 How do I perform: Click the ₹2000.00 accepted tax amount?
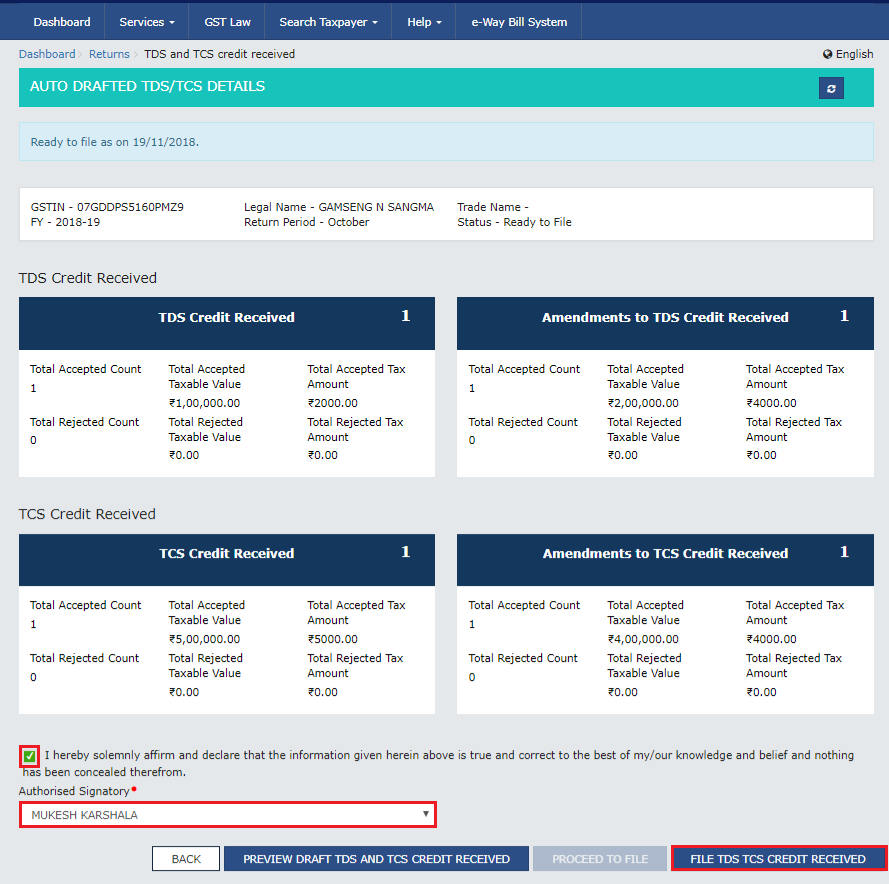[x=333, y=403]
